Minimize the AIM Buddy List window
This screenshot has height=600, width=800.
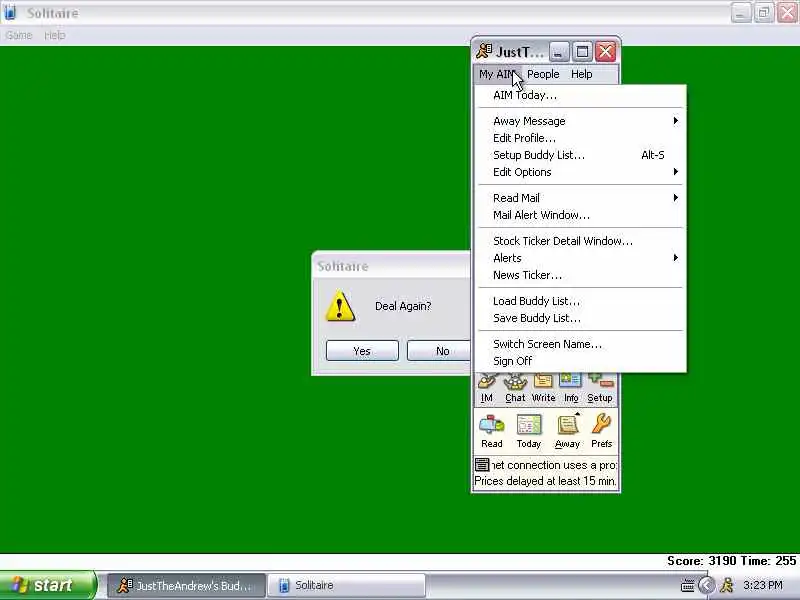tap(559, 52)
